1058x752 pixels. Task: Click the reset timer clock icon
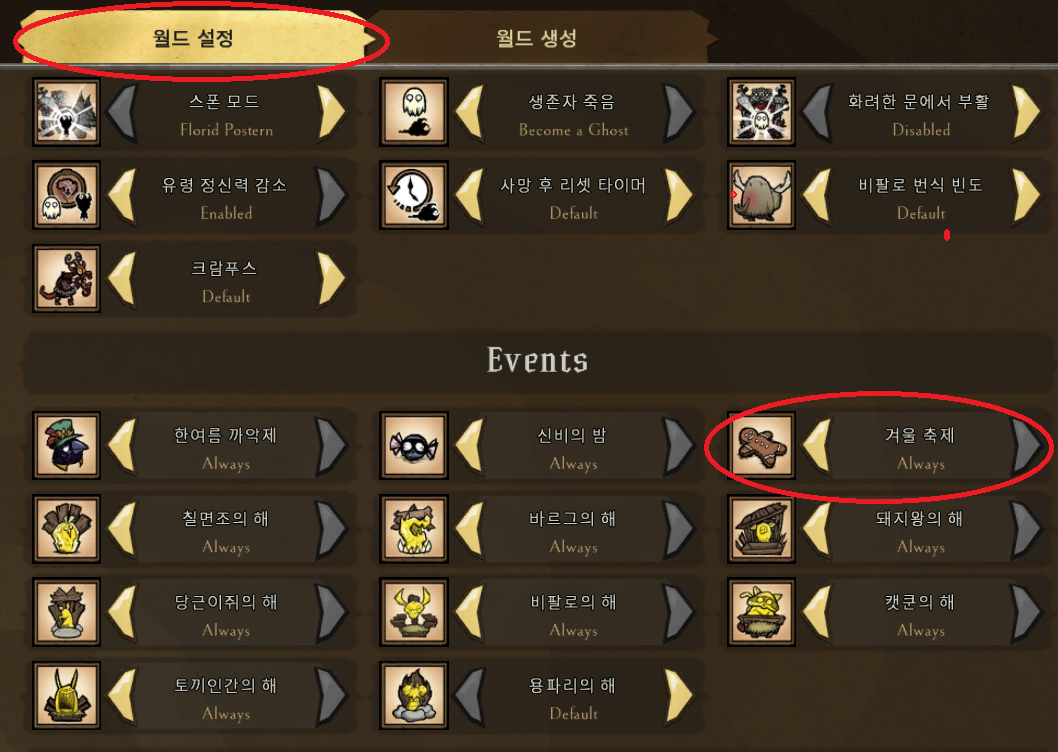point(414,195)
